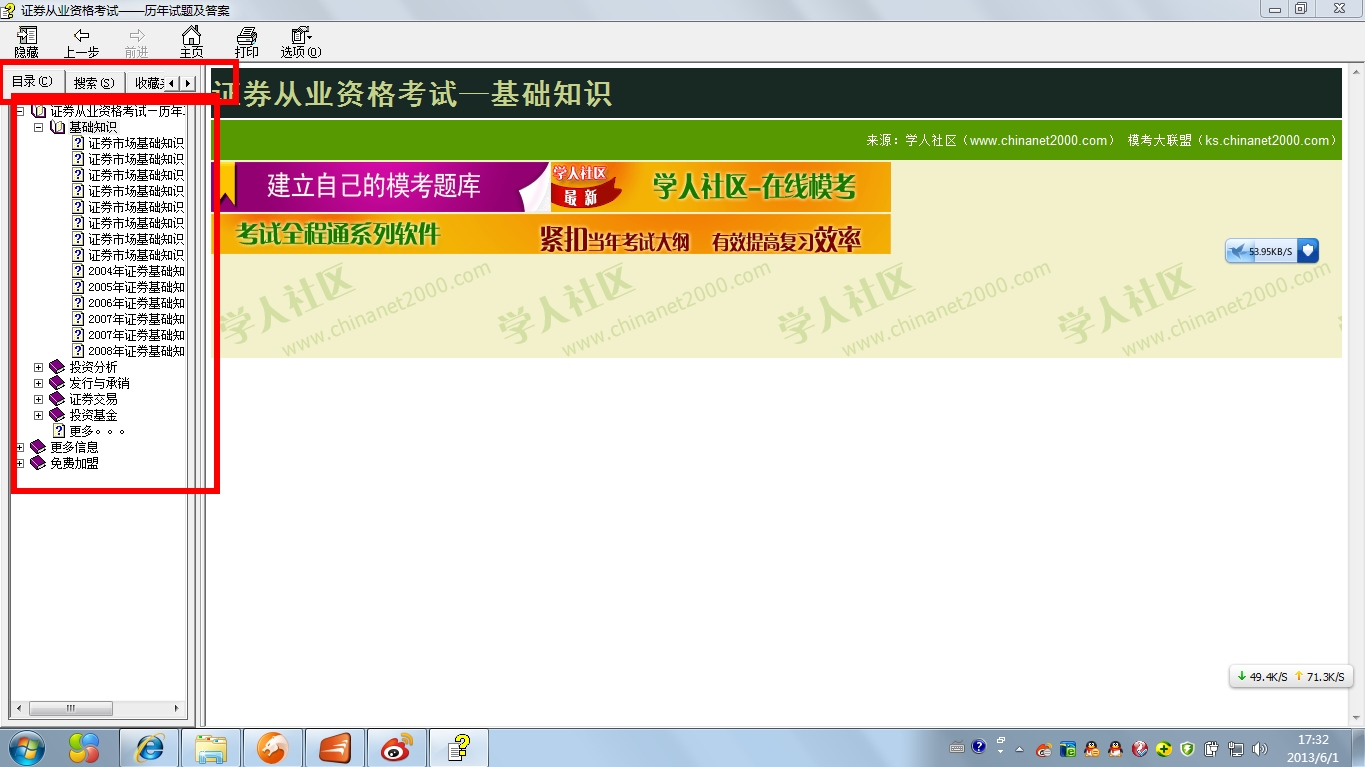The height and width of the screenshot is (767, 1365).
Task: Expand the 免费加盟 tree node
Action: (x=20, y=463)
